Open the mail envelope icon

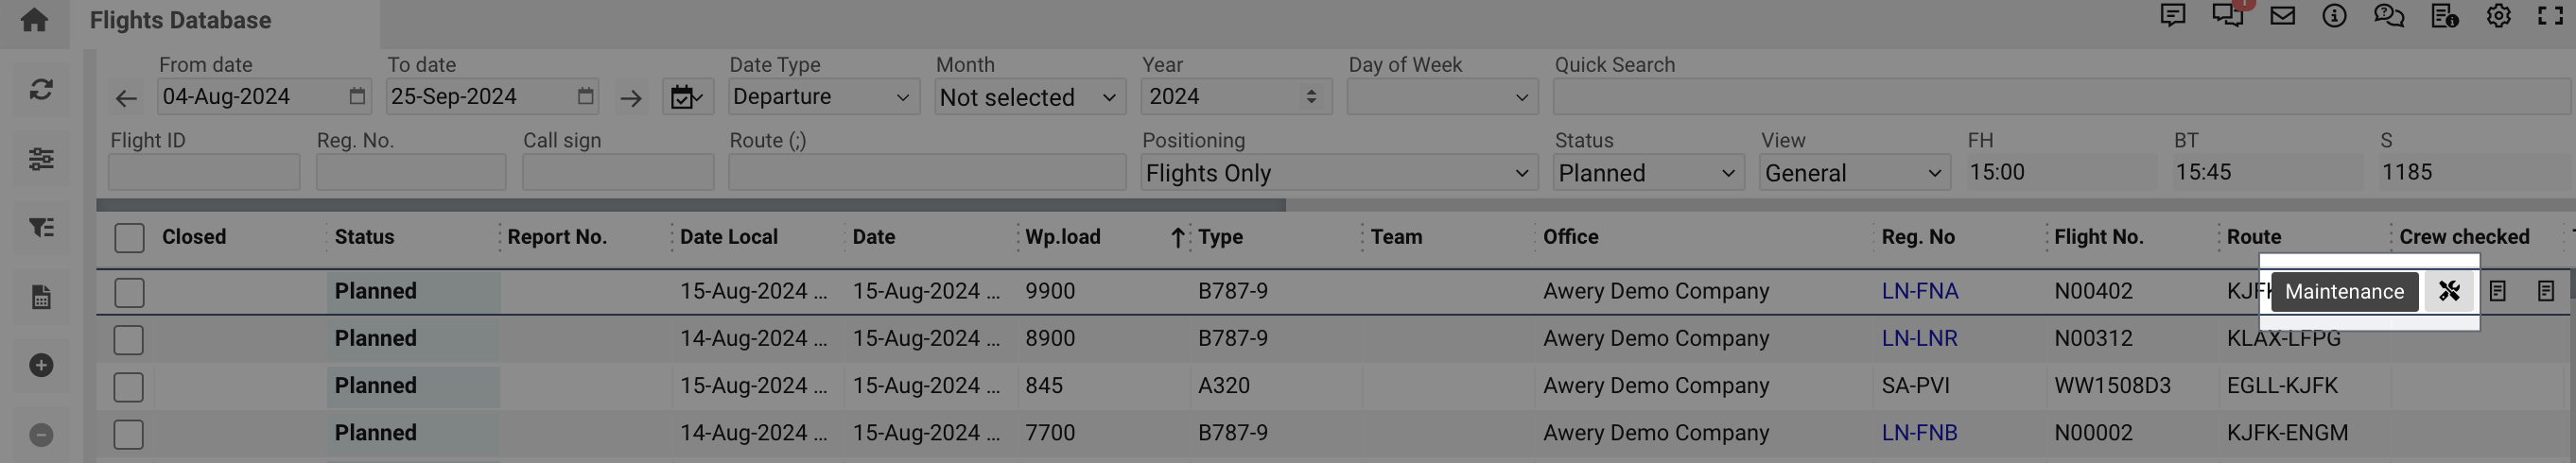2282,16
